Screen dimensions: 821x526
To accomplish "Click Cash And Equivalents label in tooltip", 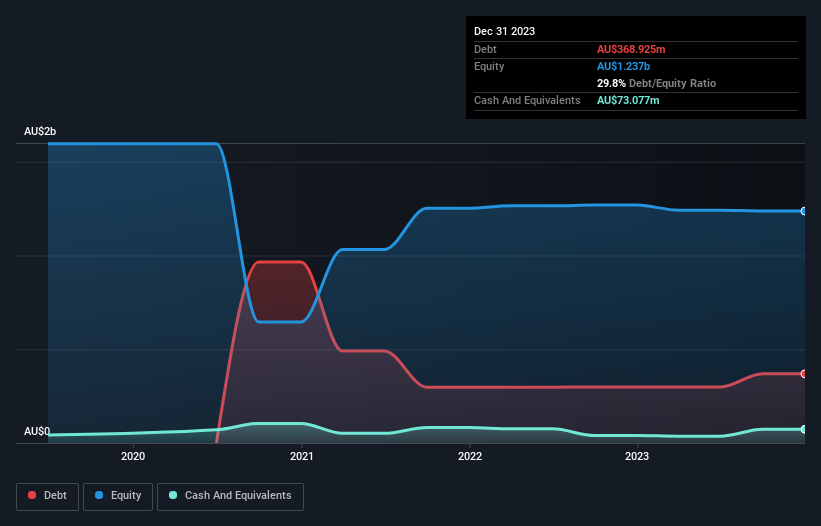I will tap(527, 100).
